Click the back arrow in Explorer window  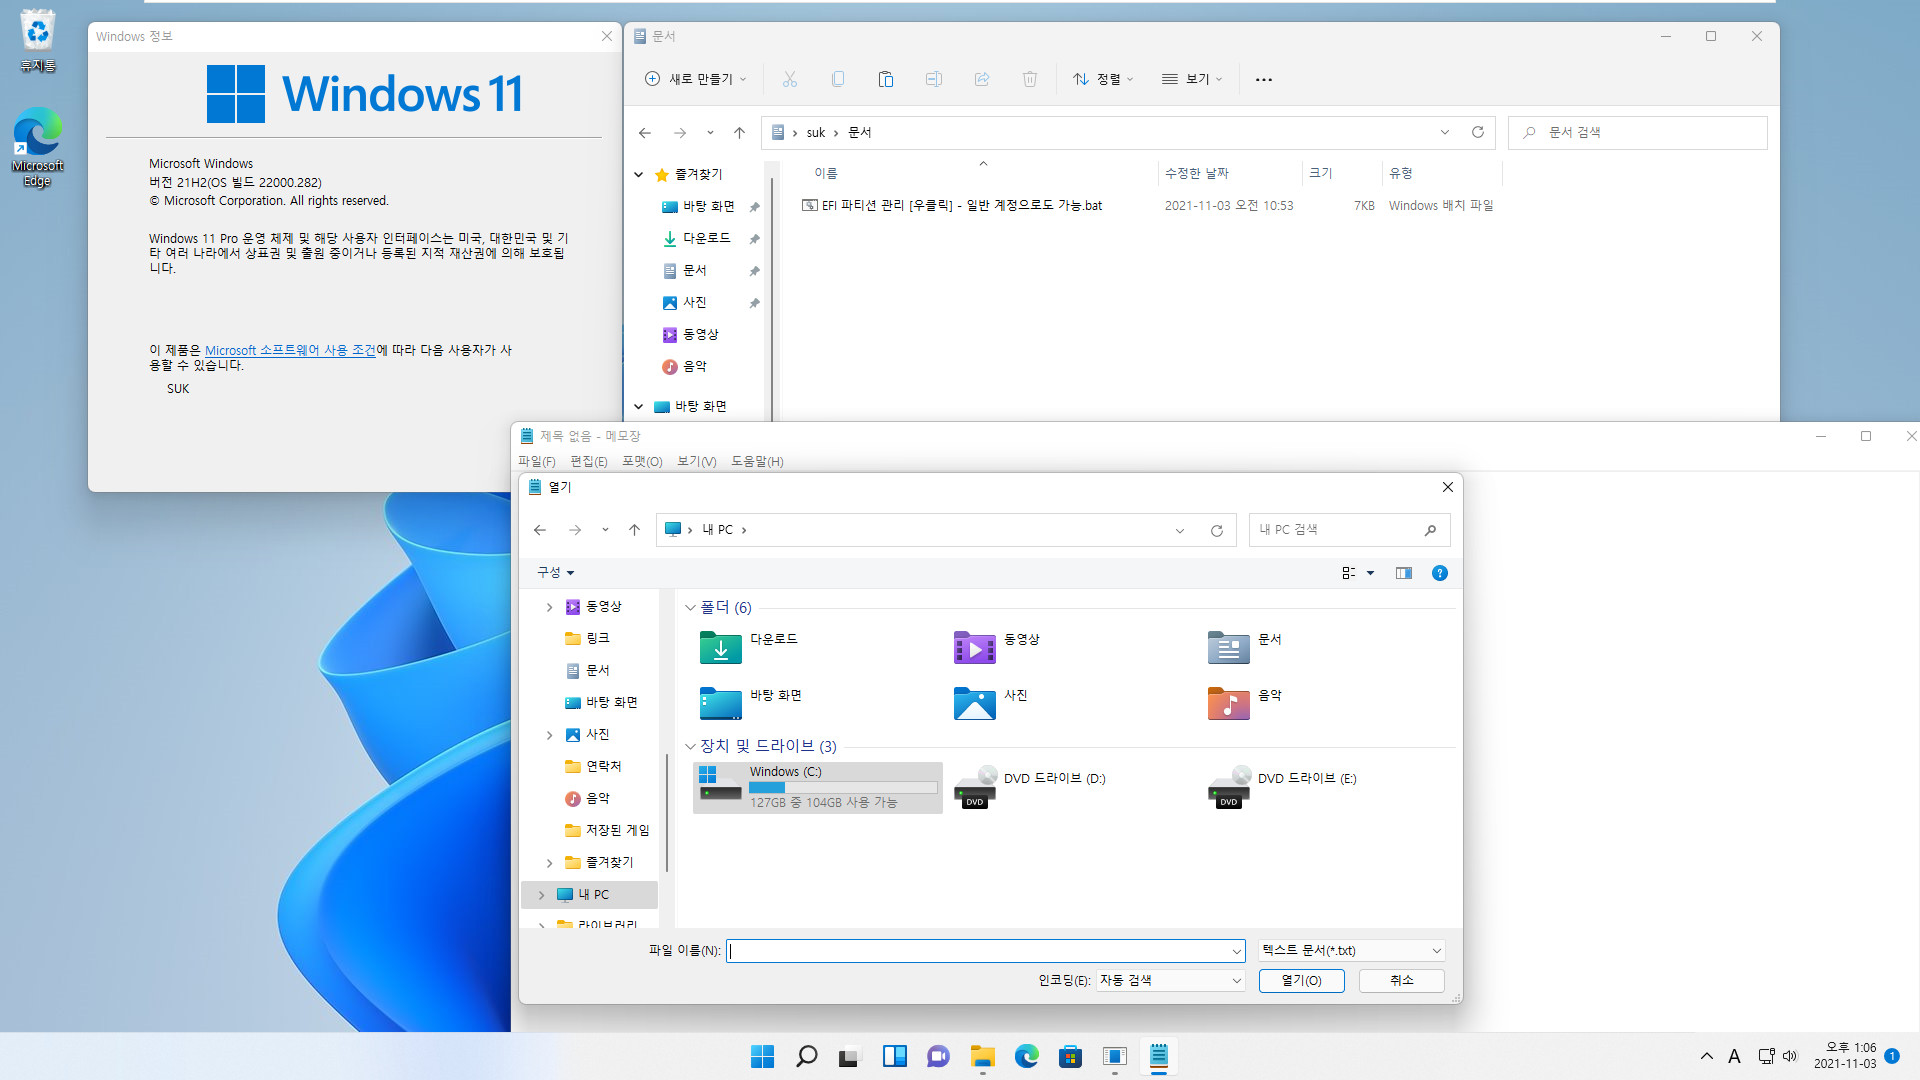point(645,132)
